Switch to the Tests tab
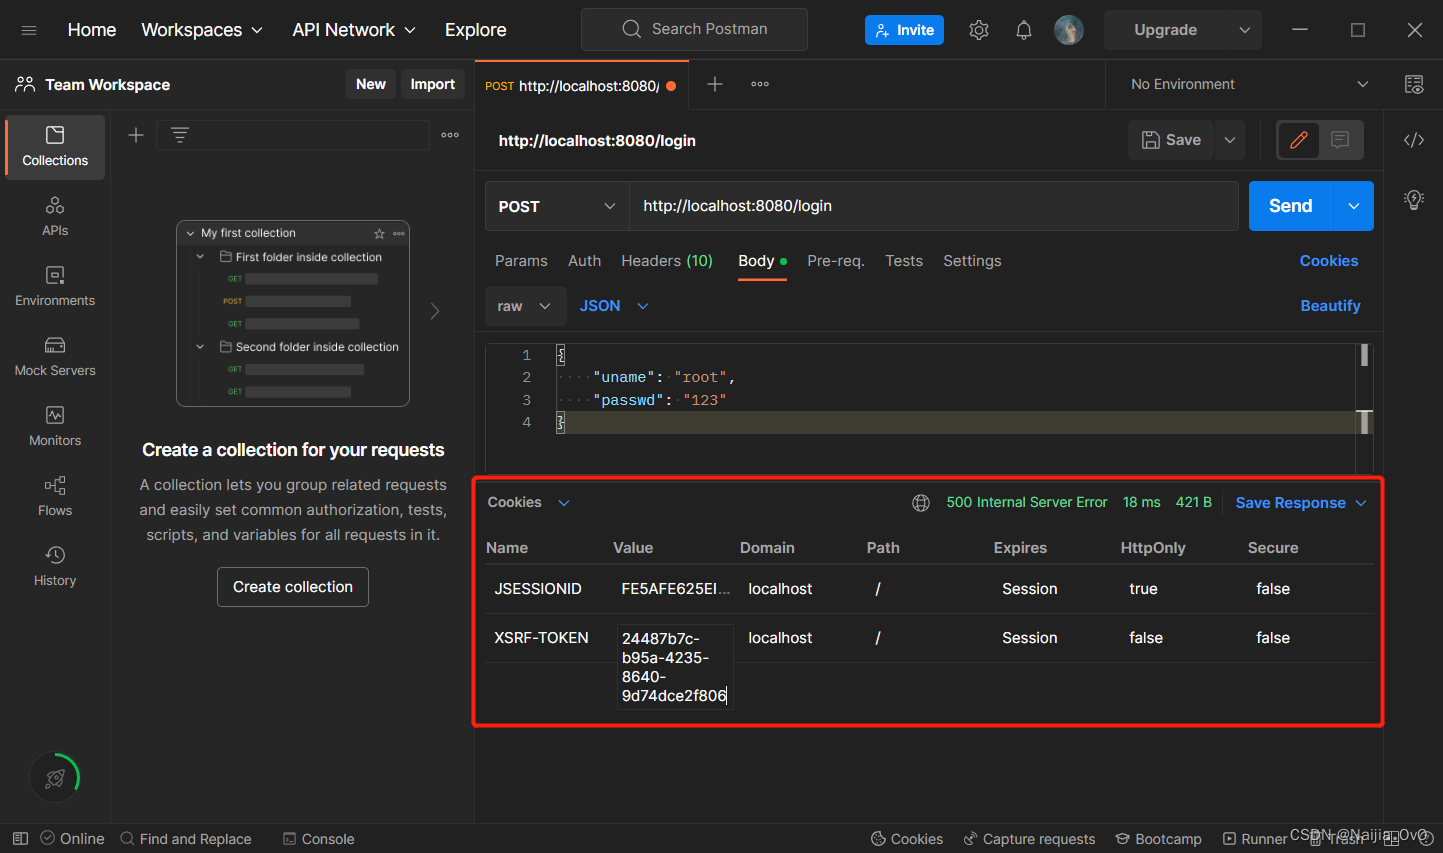The width and height of the screenshot is (1443, 853). pos(904,261)
